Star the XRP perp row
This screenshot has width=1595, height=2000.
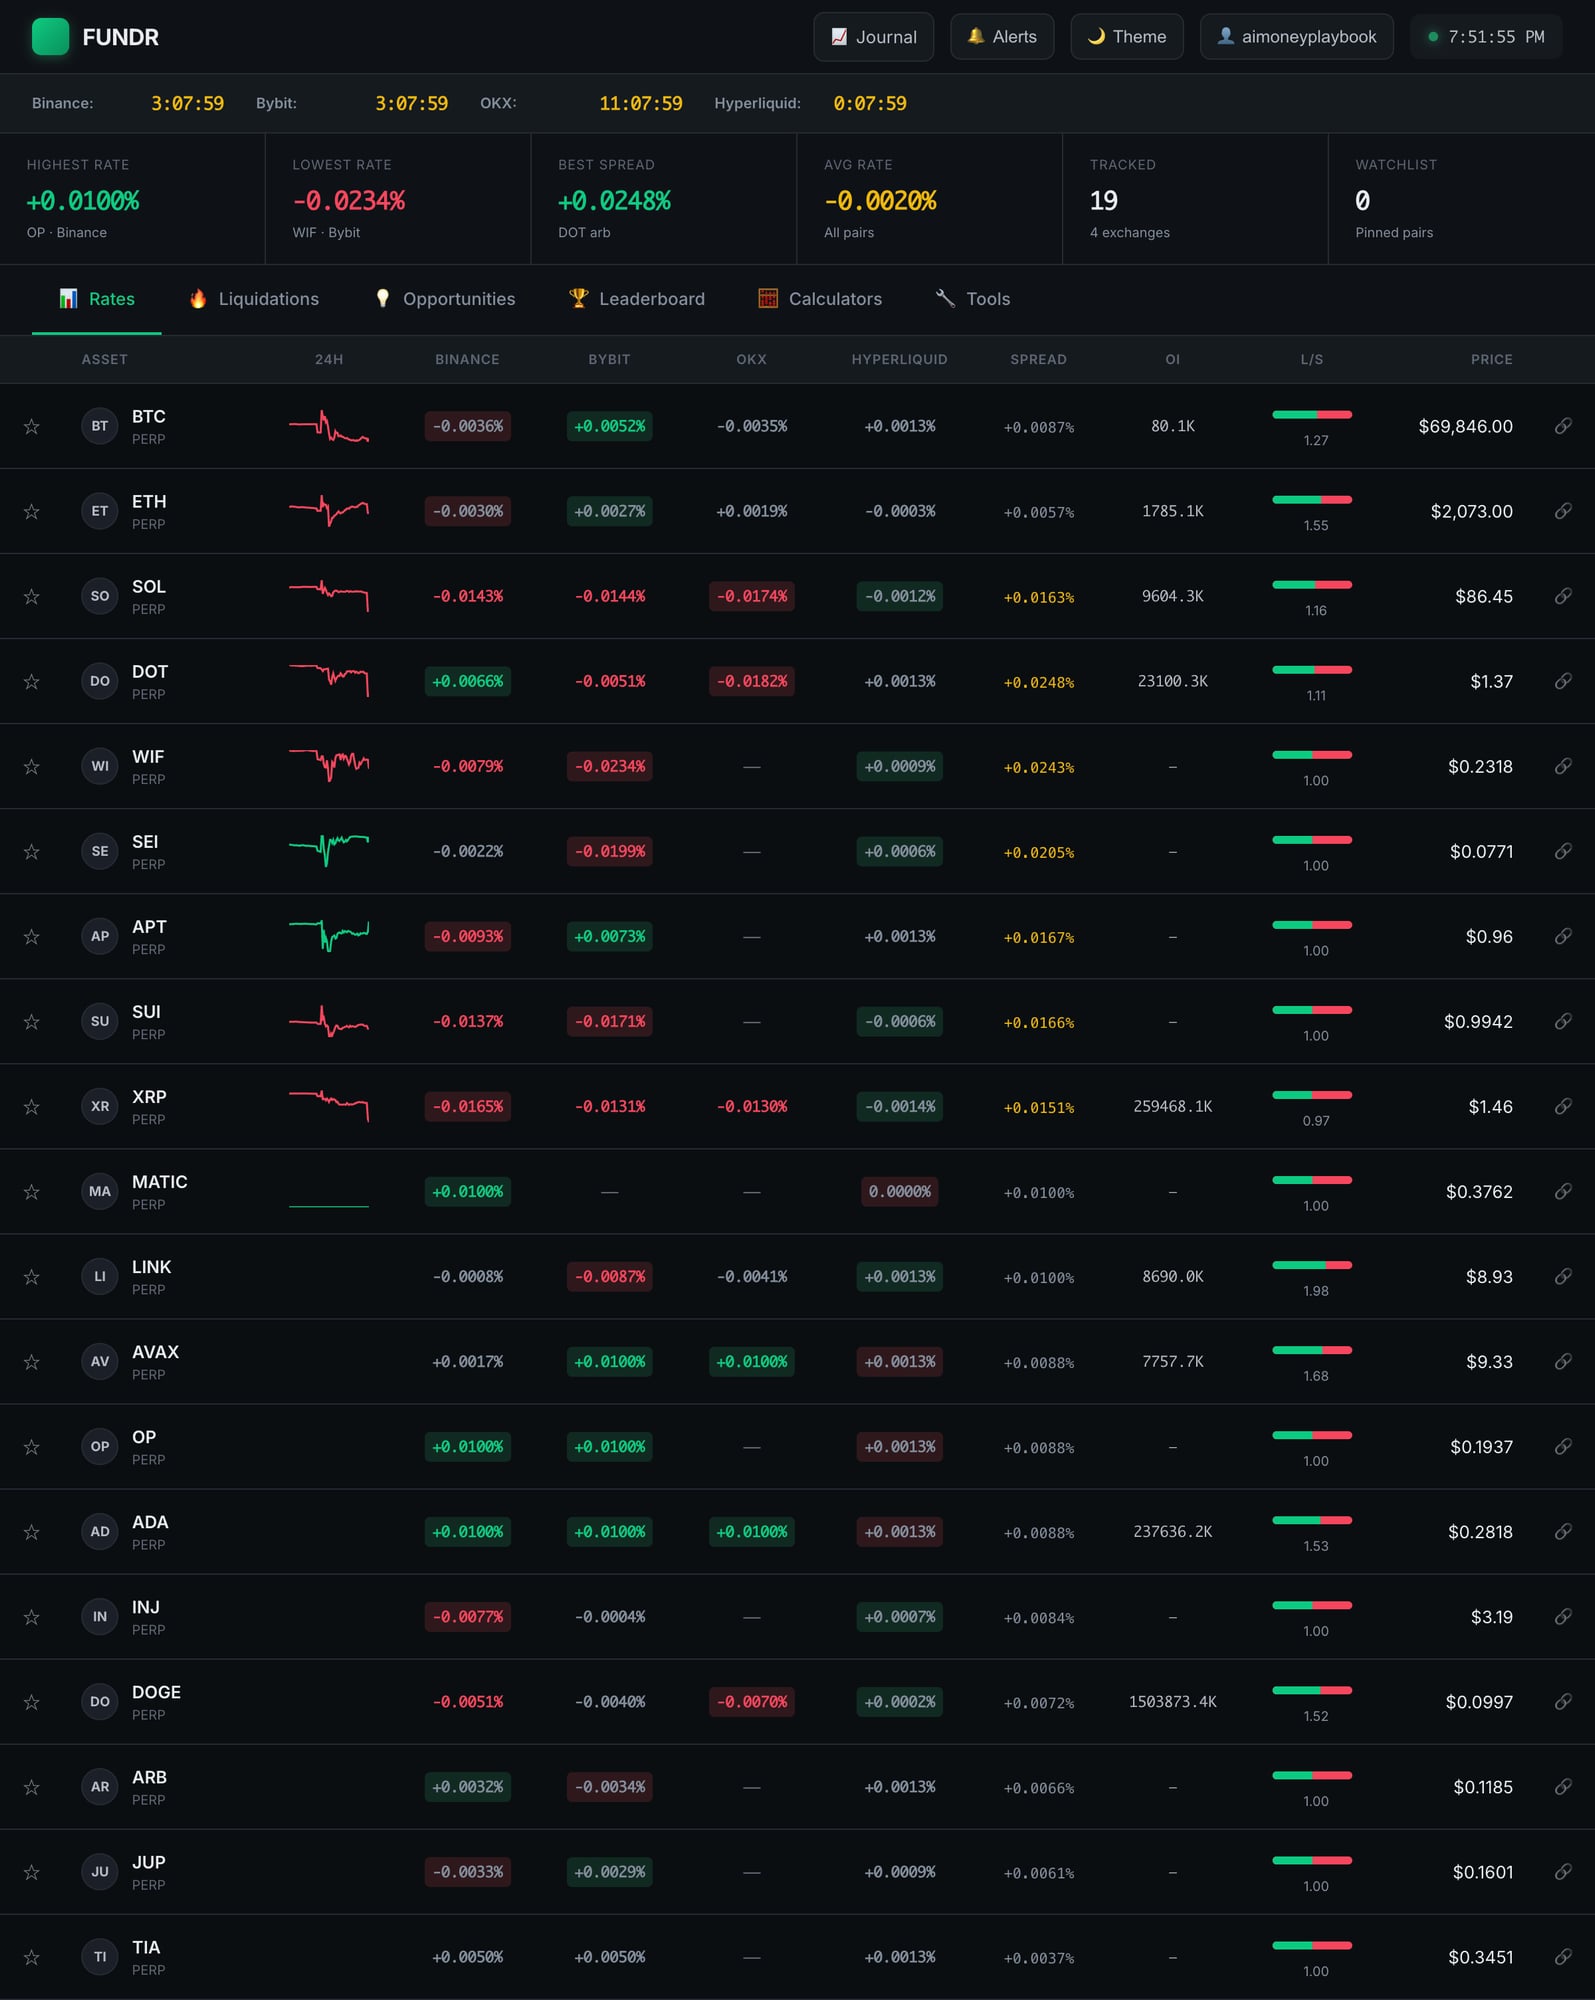32,1107
